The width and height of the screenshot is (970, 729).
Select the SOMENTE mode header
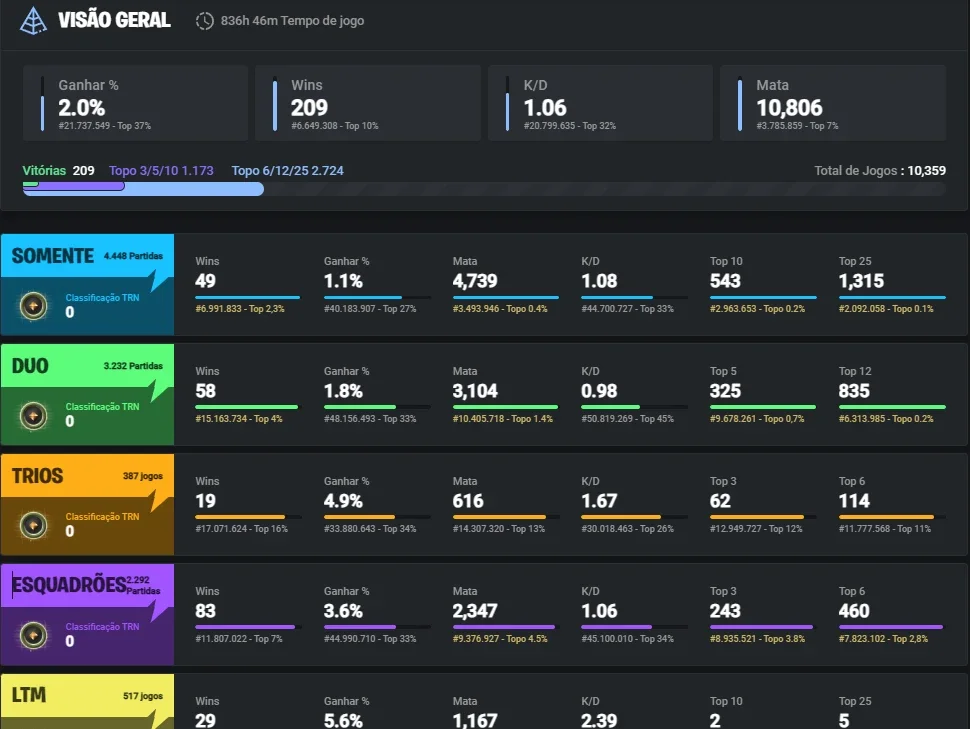tap(87, 255)
